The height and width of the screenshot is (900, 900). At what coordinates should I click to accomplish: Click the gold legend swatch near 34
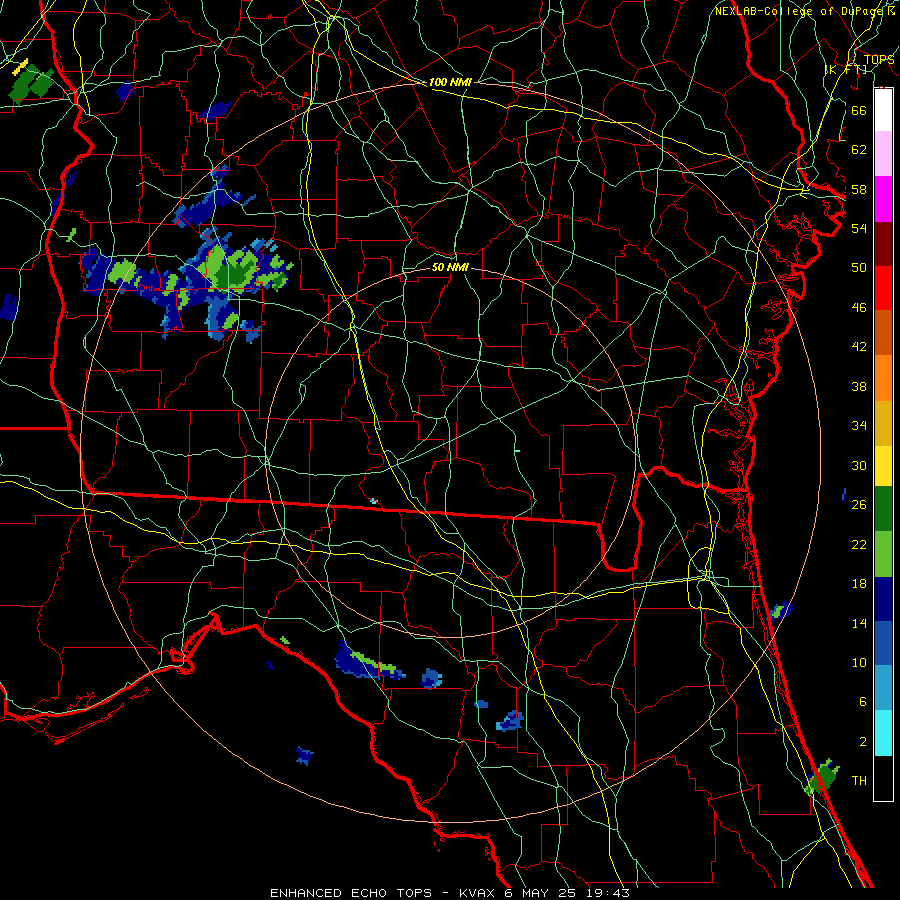(x=883, y=423)
